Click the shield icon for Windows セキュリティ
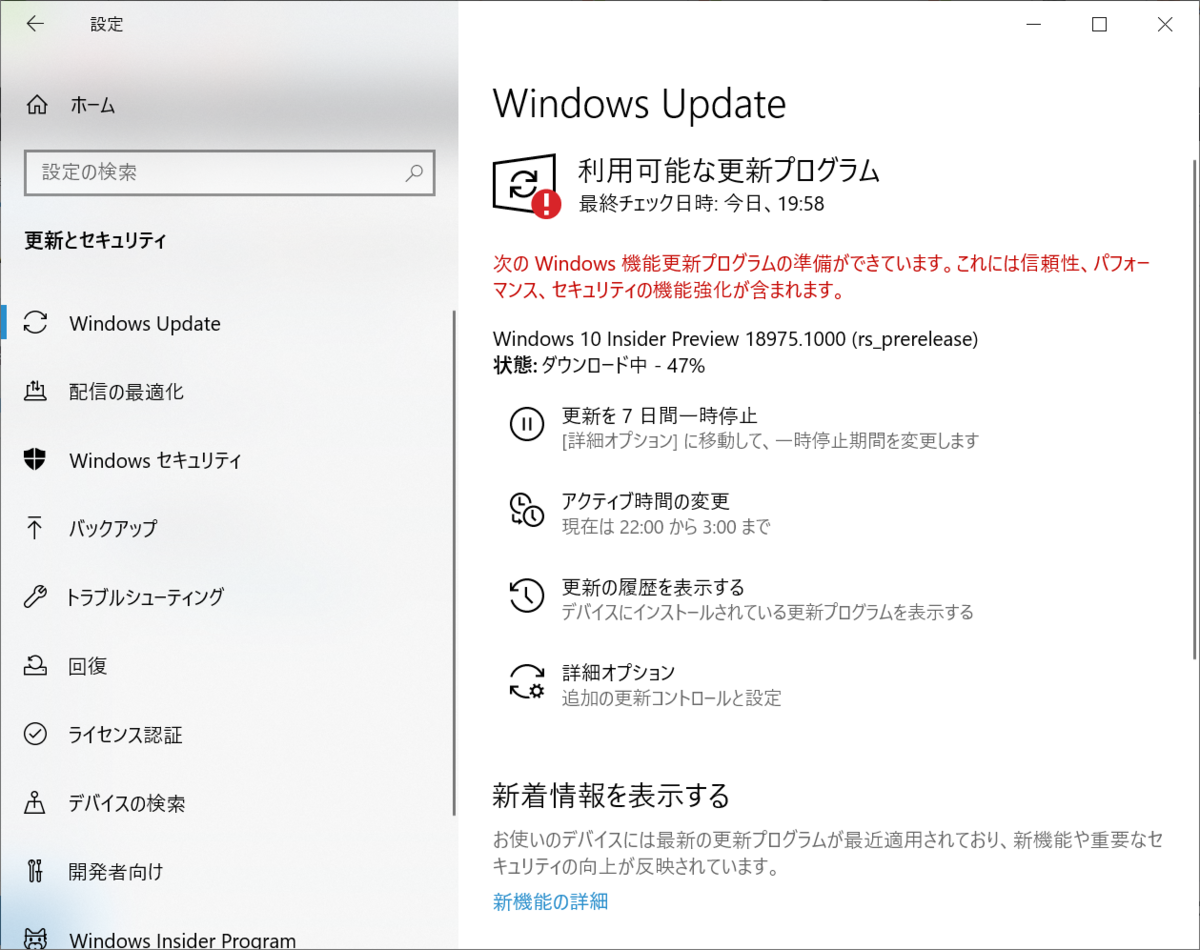Image resolution: width=1200 pixels, height=950 pixels. pyautogui.click(x=35, y=460)
